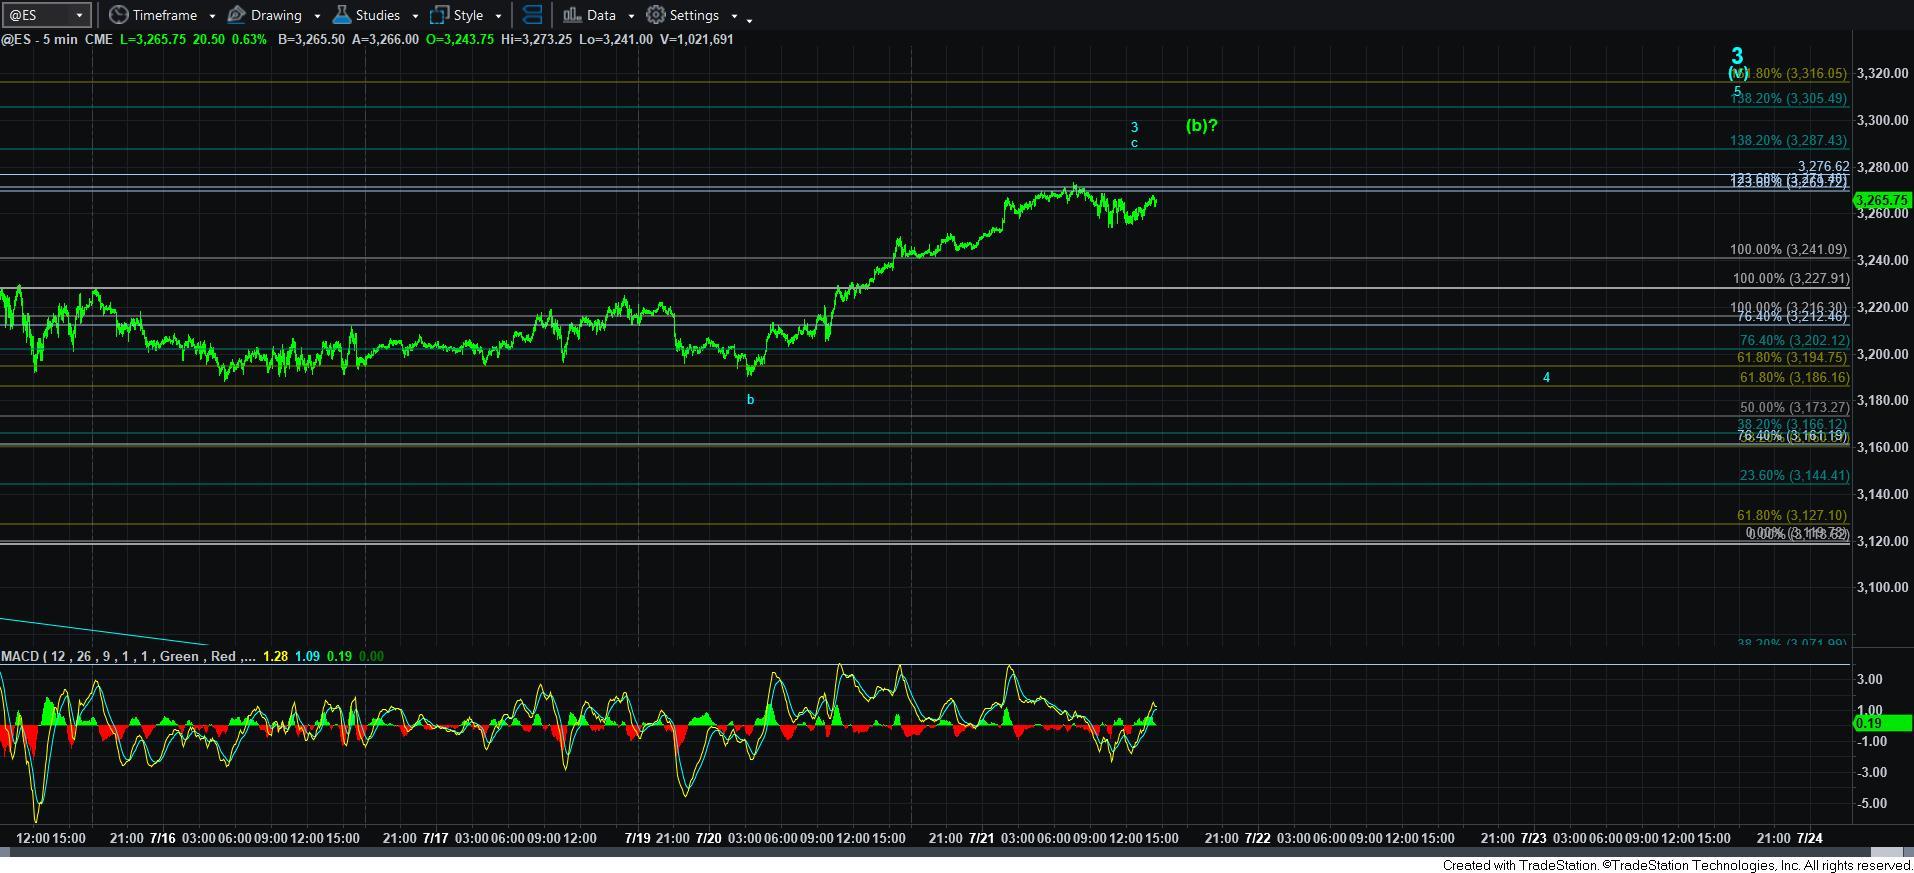Open the Timeframe menu label

165,15
